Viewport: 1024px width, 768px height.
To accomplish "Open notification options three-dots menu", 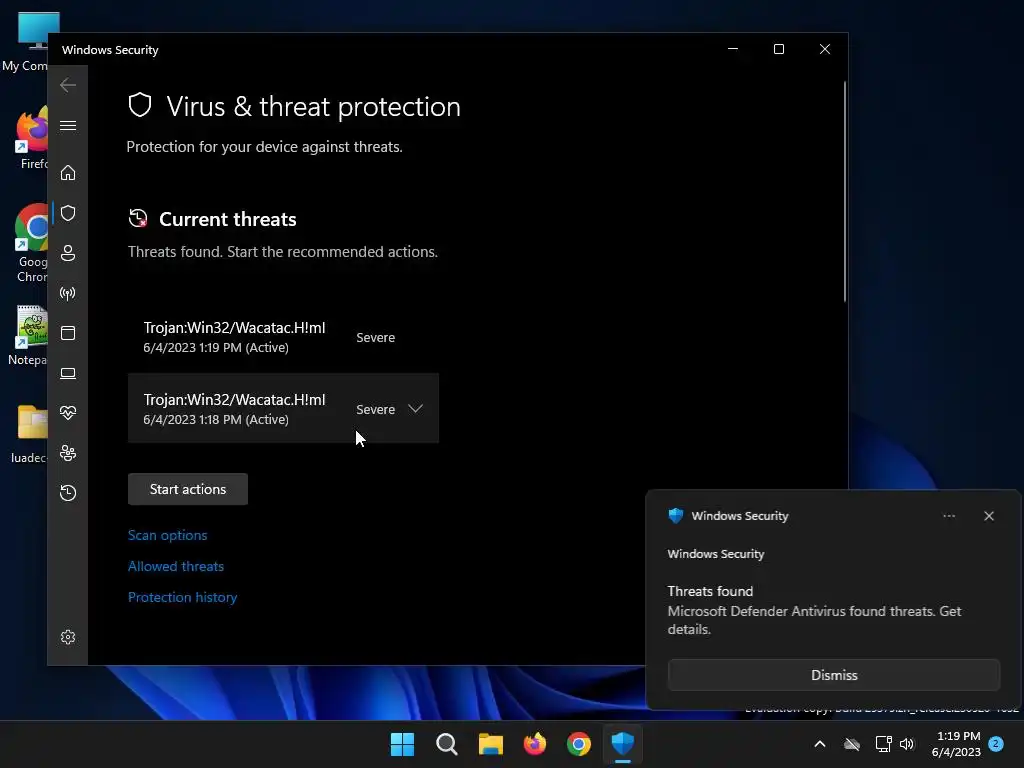I will click(949, 516).
